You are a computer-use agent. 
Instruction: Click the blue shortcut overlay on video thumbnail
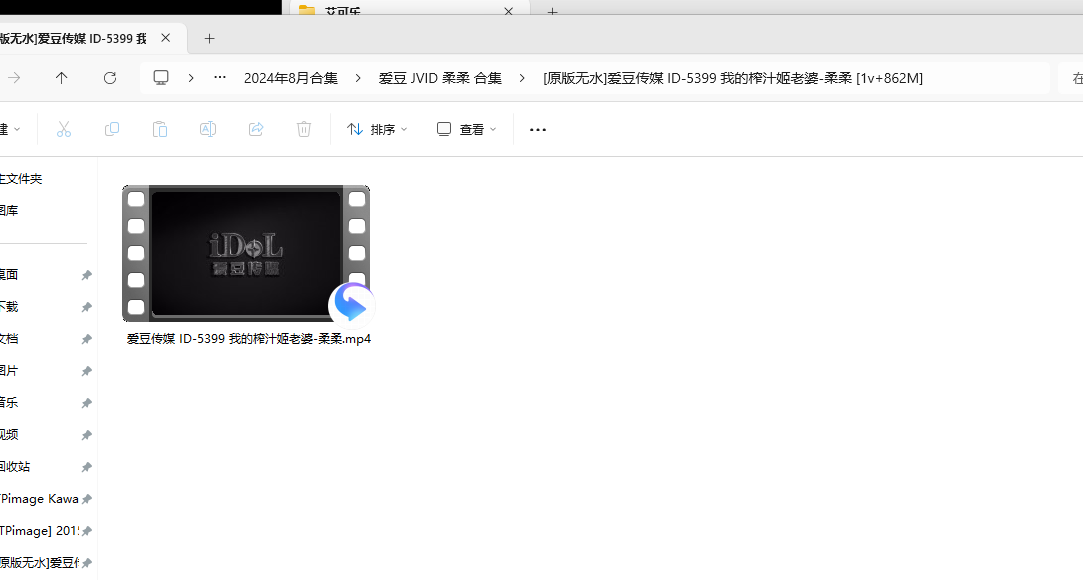[352, 304]
